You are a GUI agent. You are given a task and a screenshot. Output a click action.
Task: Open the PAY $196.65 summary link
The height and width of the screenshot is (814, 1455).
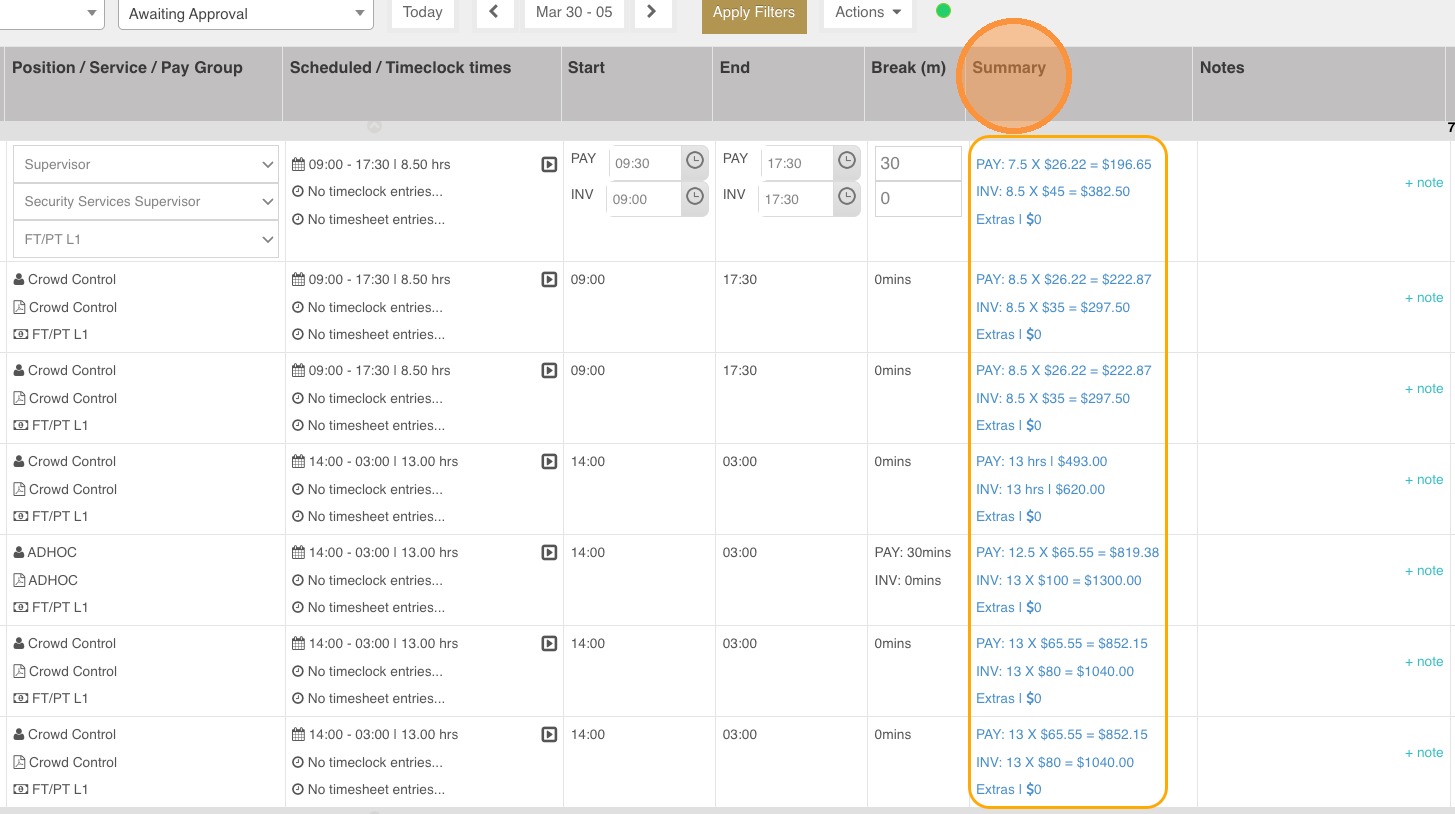(1063, 164)
